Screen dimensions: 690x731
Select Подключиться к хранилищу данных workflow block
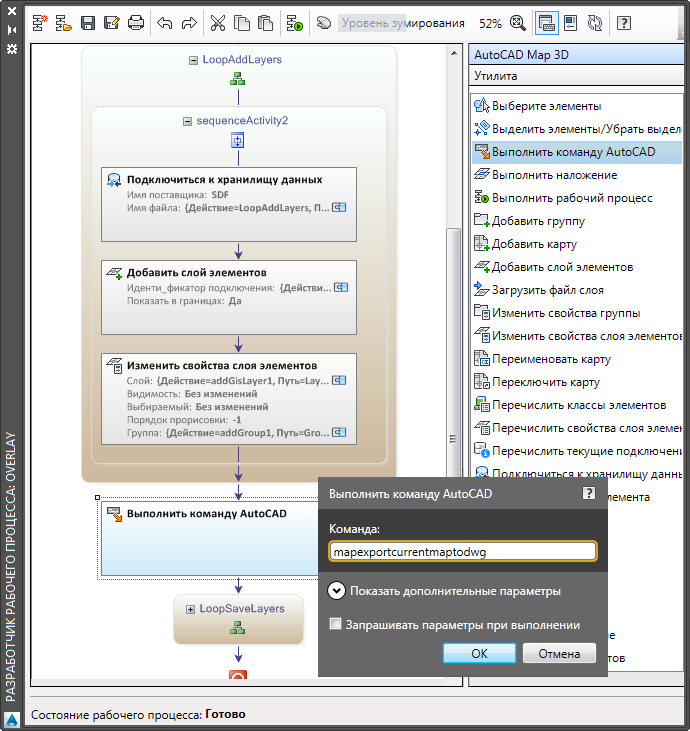tap(229, 204)
